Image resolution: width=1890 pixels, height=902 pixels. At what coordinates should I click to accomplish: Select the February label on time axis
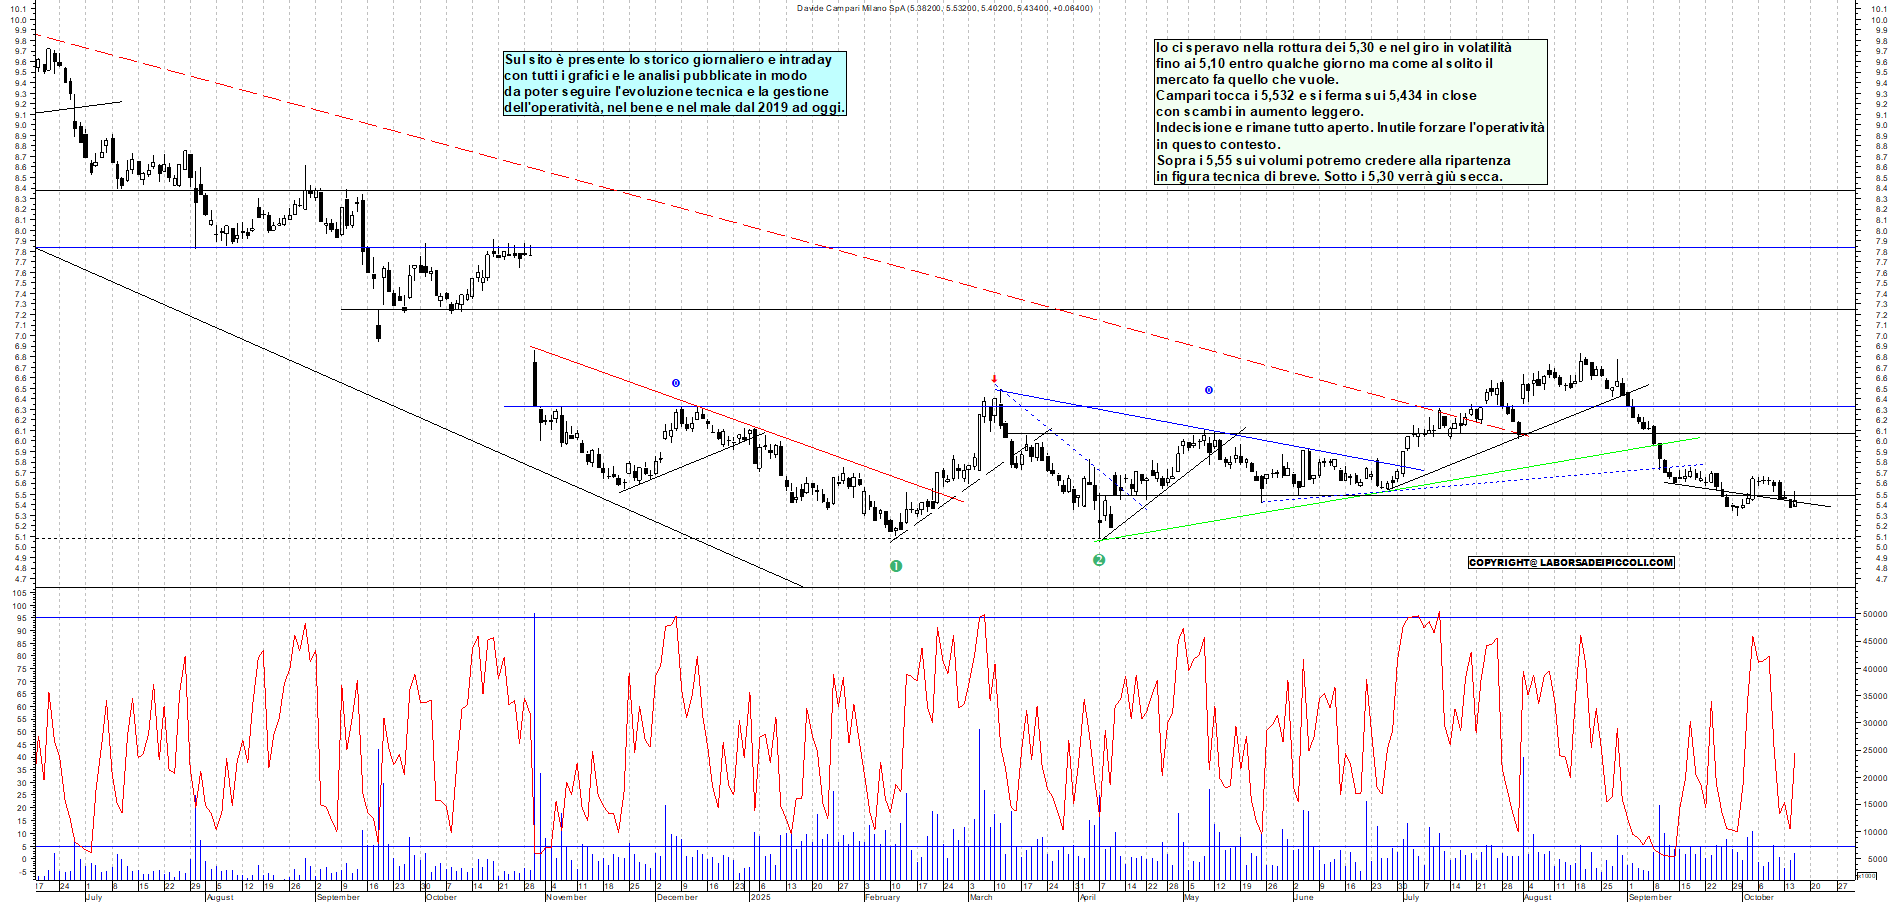coord(882,897)
